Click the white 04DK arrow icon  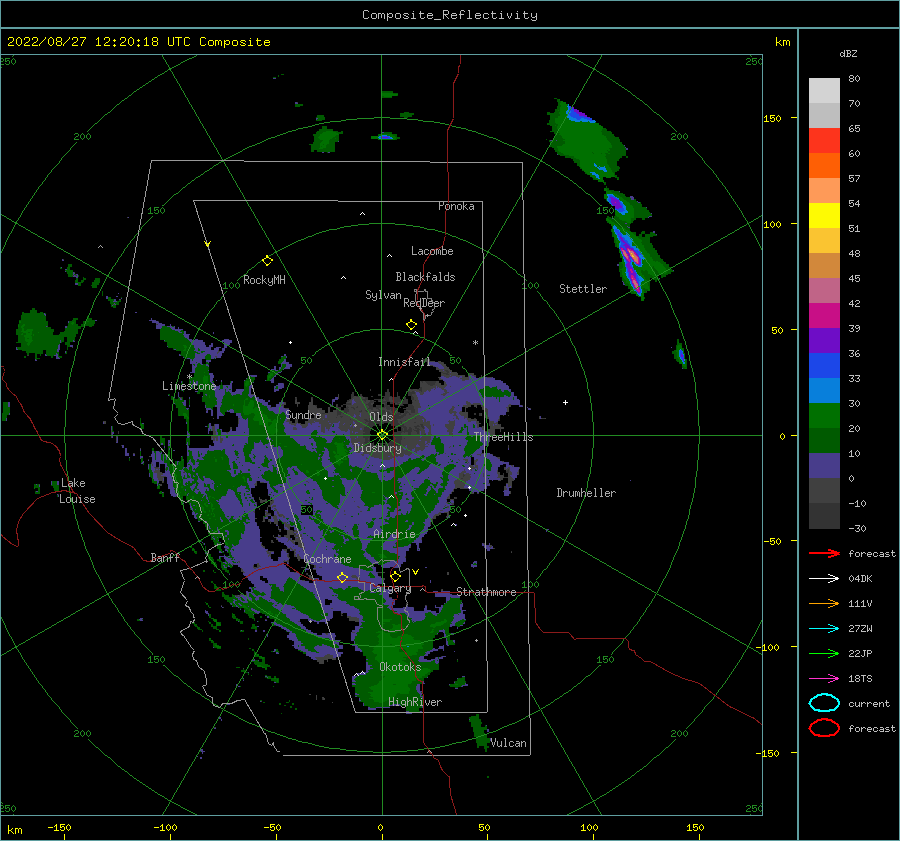click(824, 578)
